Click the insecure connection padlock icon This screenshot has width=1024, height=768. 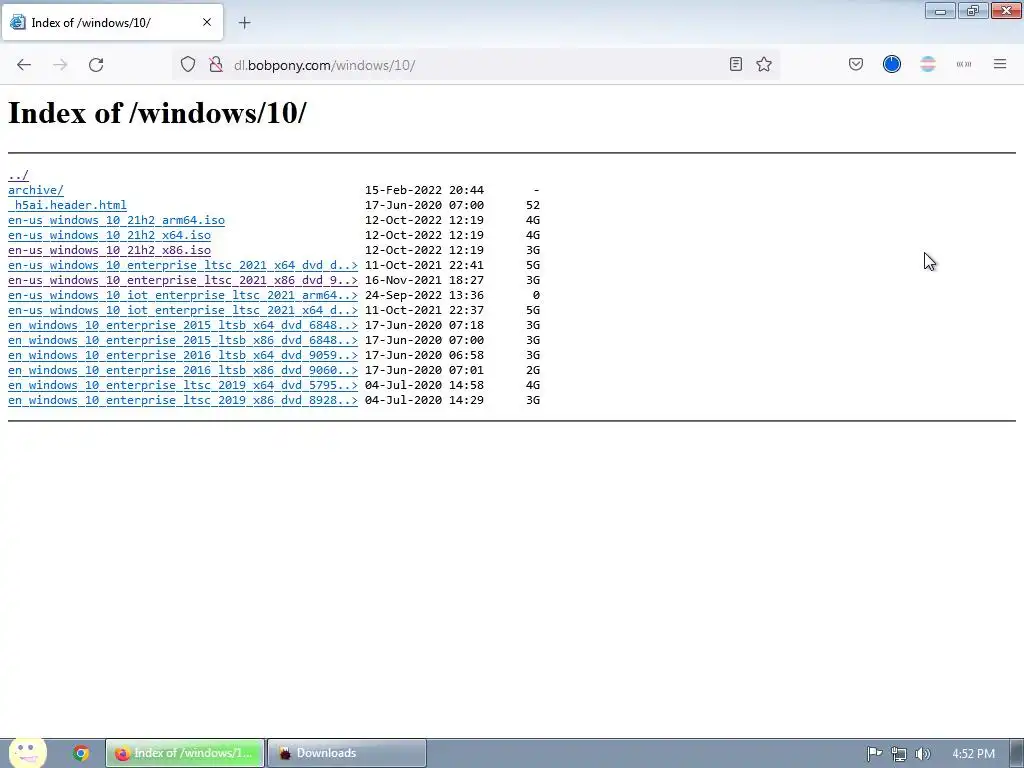tap(216, 65)
